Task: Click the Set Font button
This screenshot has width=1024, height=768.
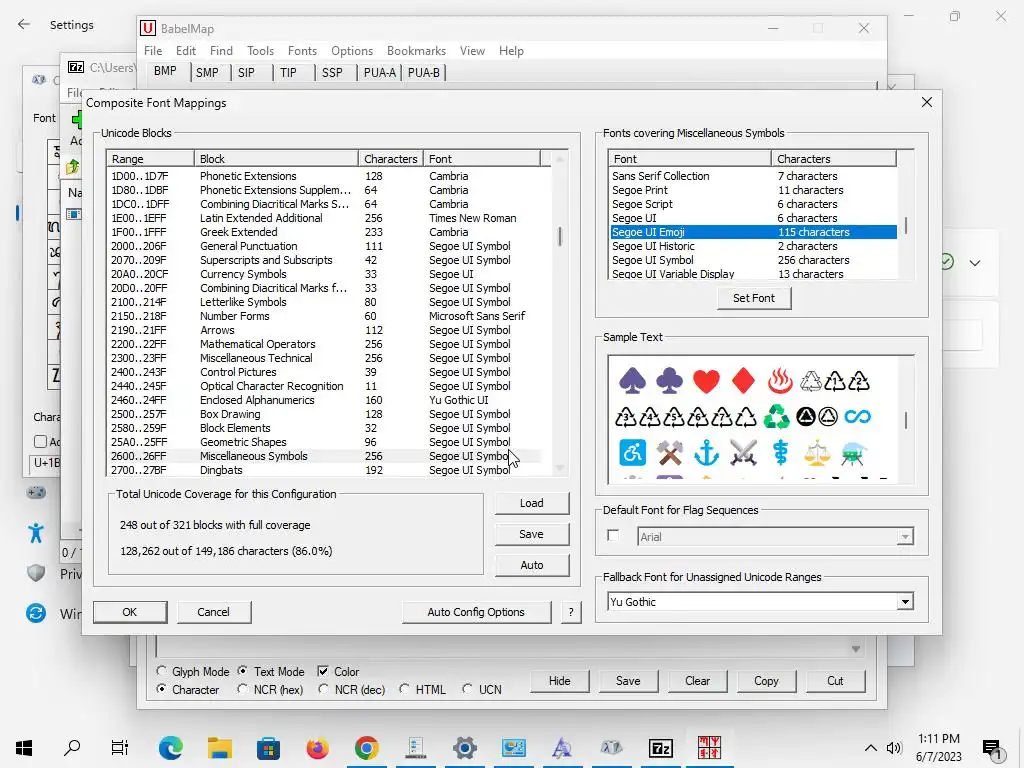Action: [754, 298]
